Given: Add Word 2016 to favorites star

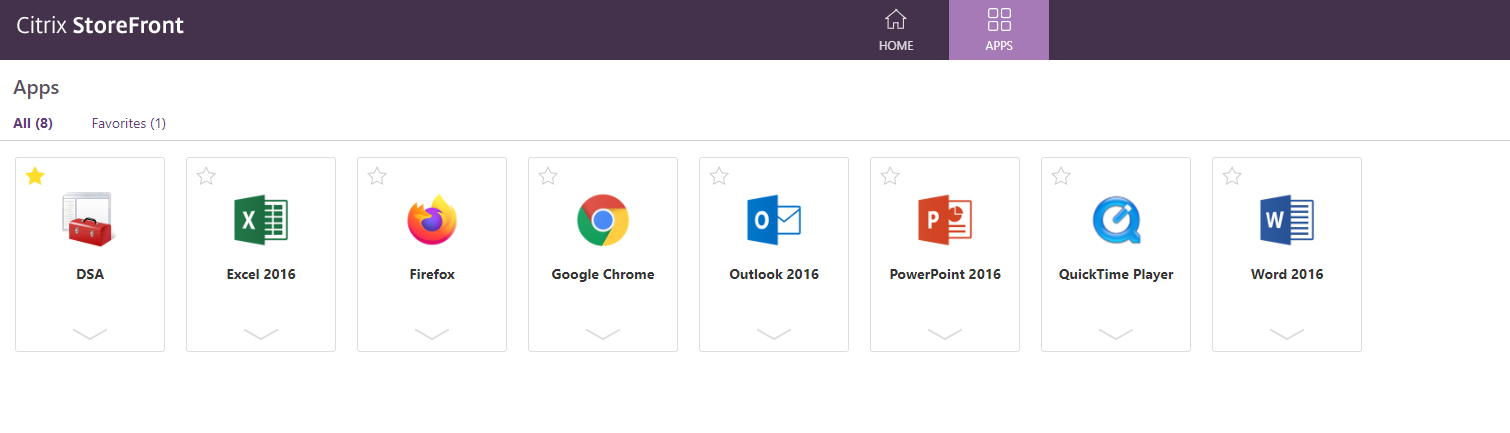Looking at the screenshot, I should (1232, 176).
